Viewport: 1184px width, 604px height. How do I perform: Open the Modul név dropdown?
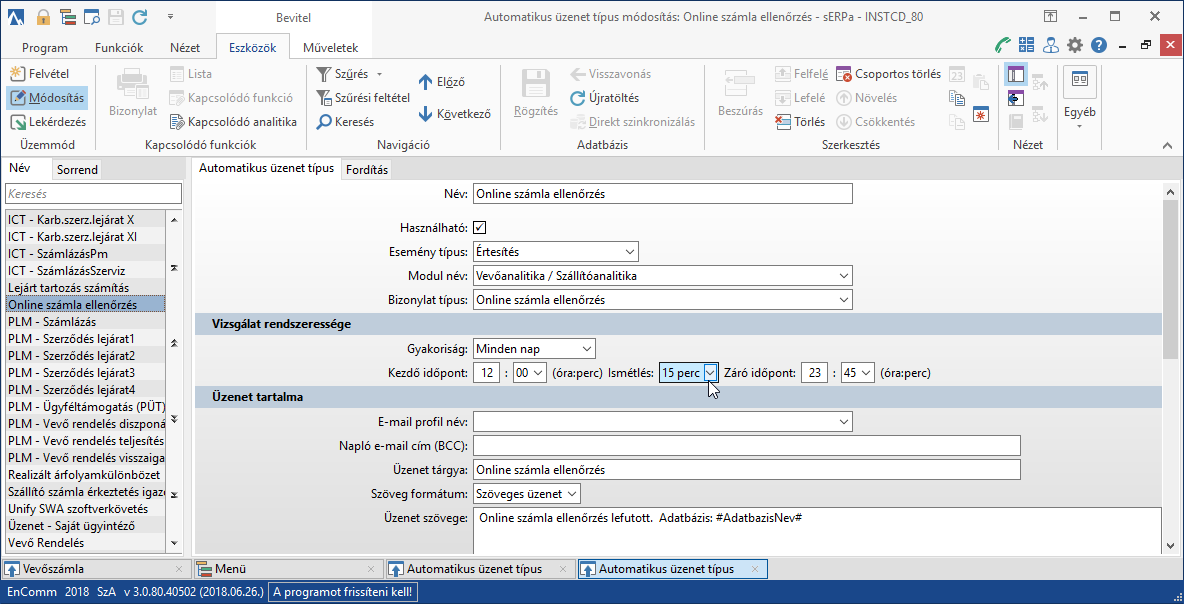843,276
